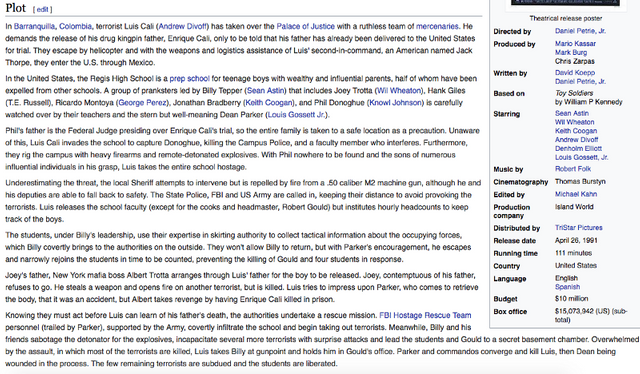Click the Edited by label

(x=509, y=195)
